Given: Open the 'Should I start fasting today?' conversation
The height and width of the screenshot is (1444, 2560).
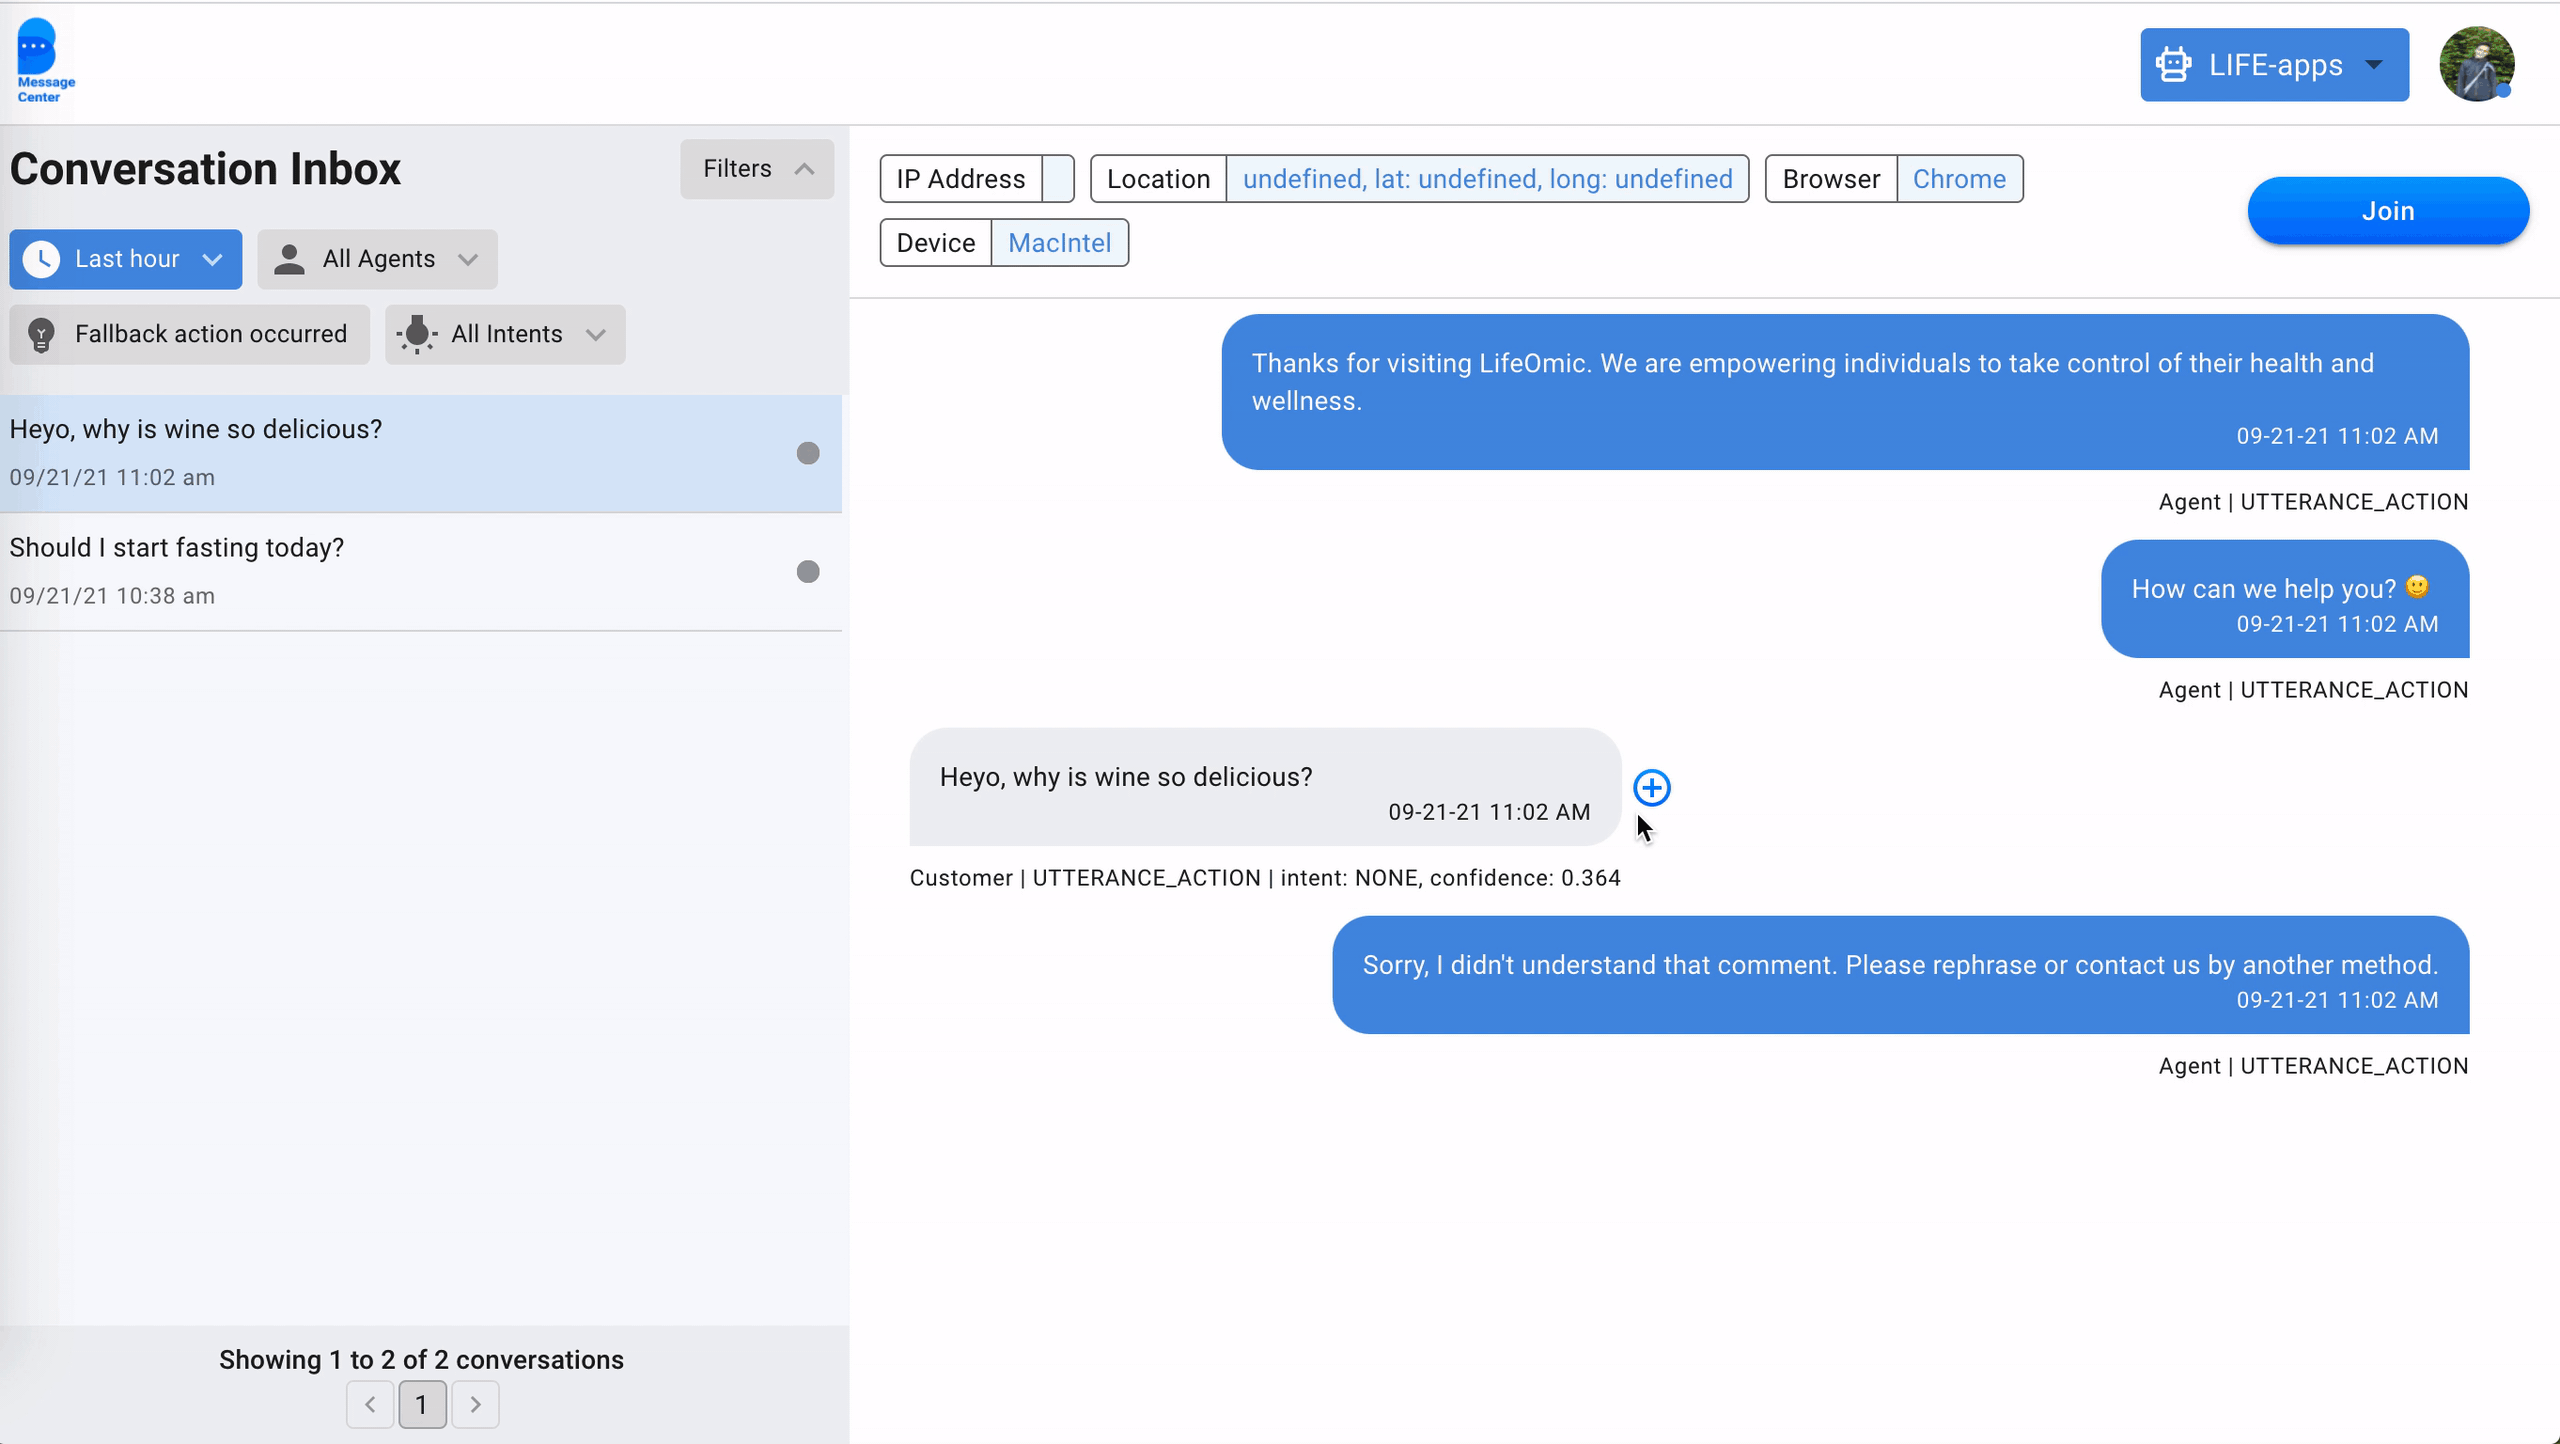Looking at the screenshot, I should click(x=422, y=570).
